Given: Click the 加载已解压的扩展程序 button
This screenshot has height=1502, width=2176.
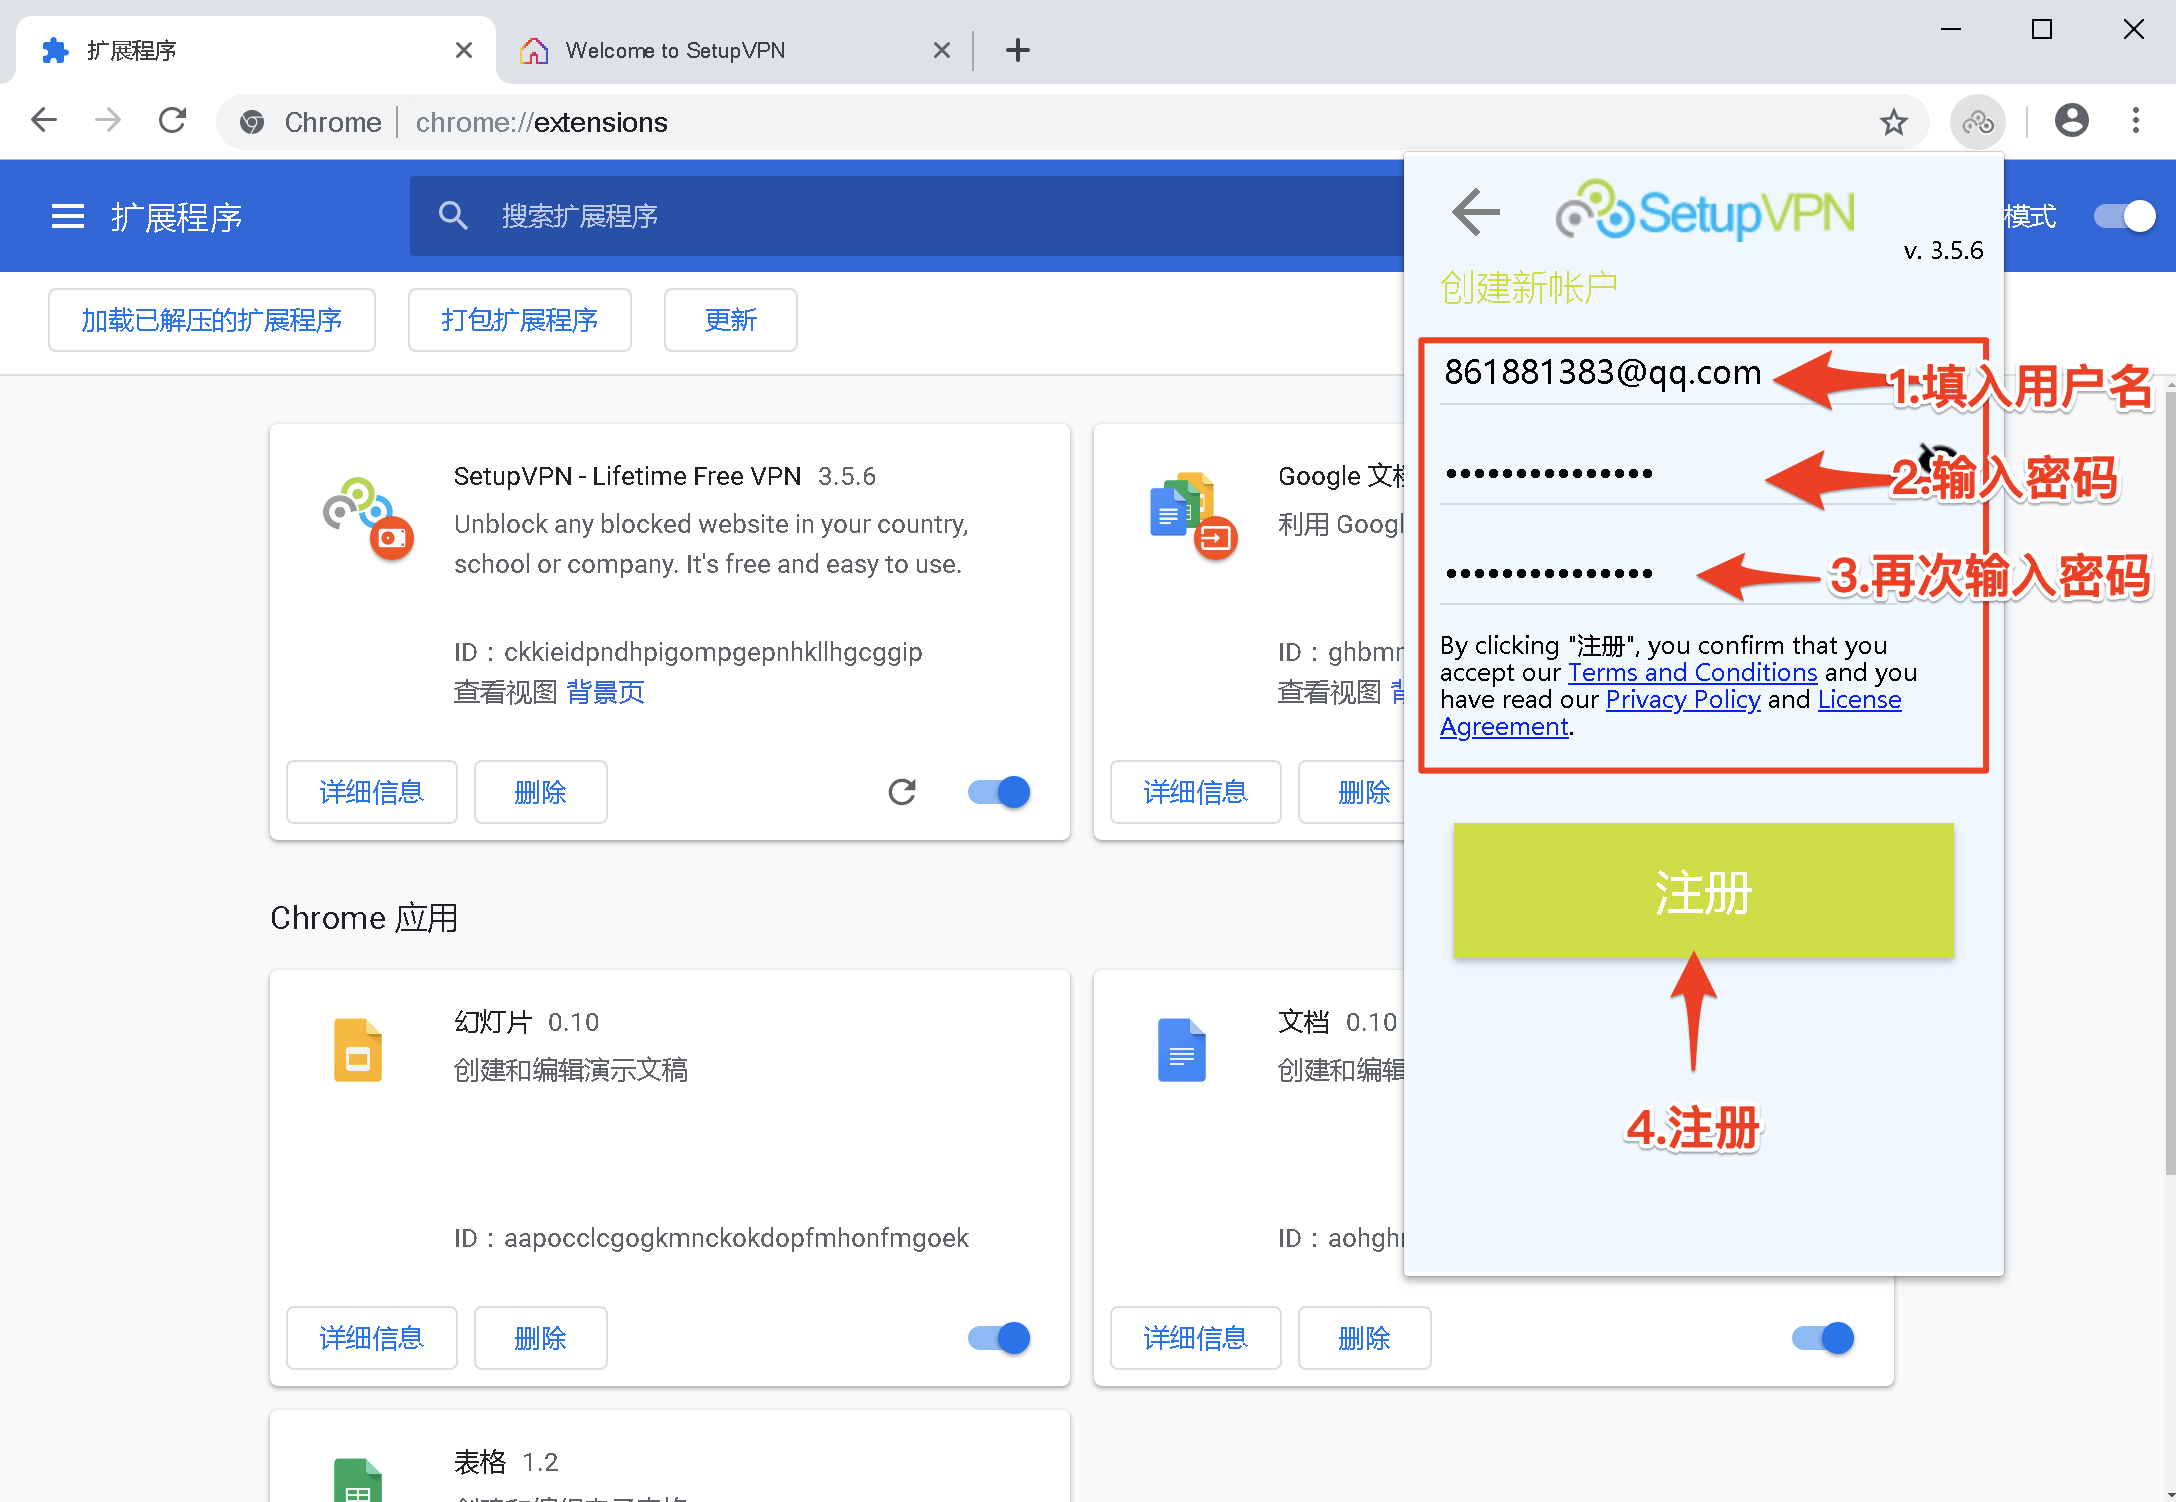Looking at the screenshot, I should click(x=212, y=320).
